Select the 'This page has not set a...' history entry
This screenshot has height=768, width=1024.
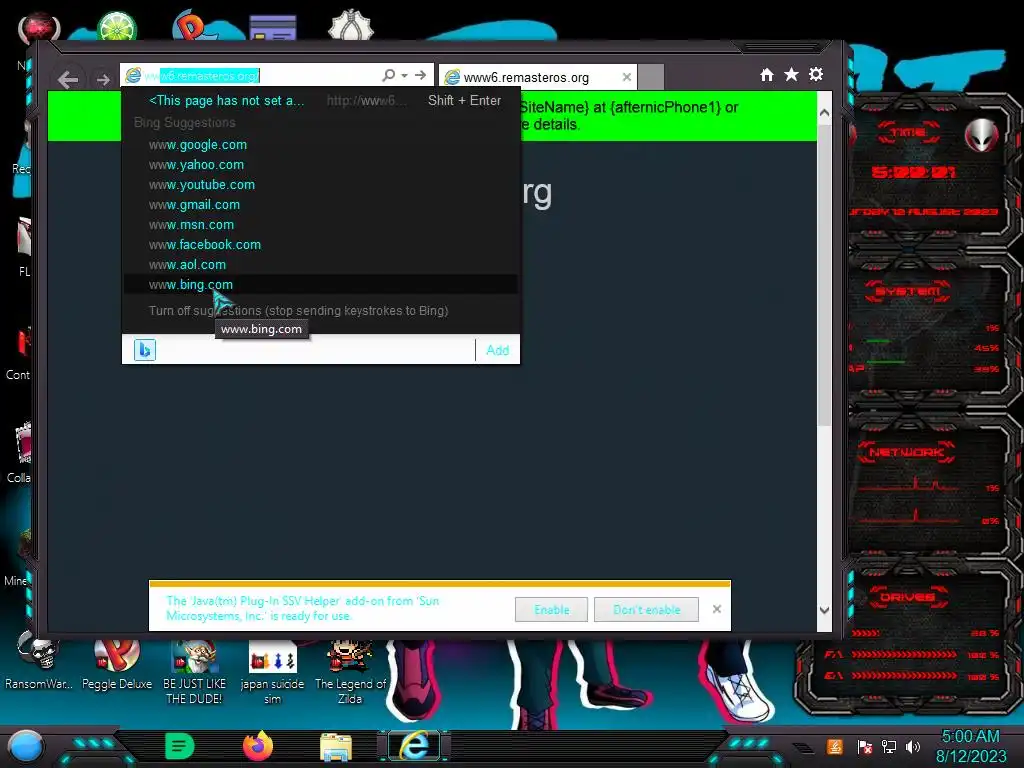321,101
